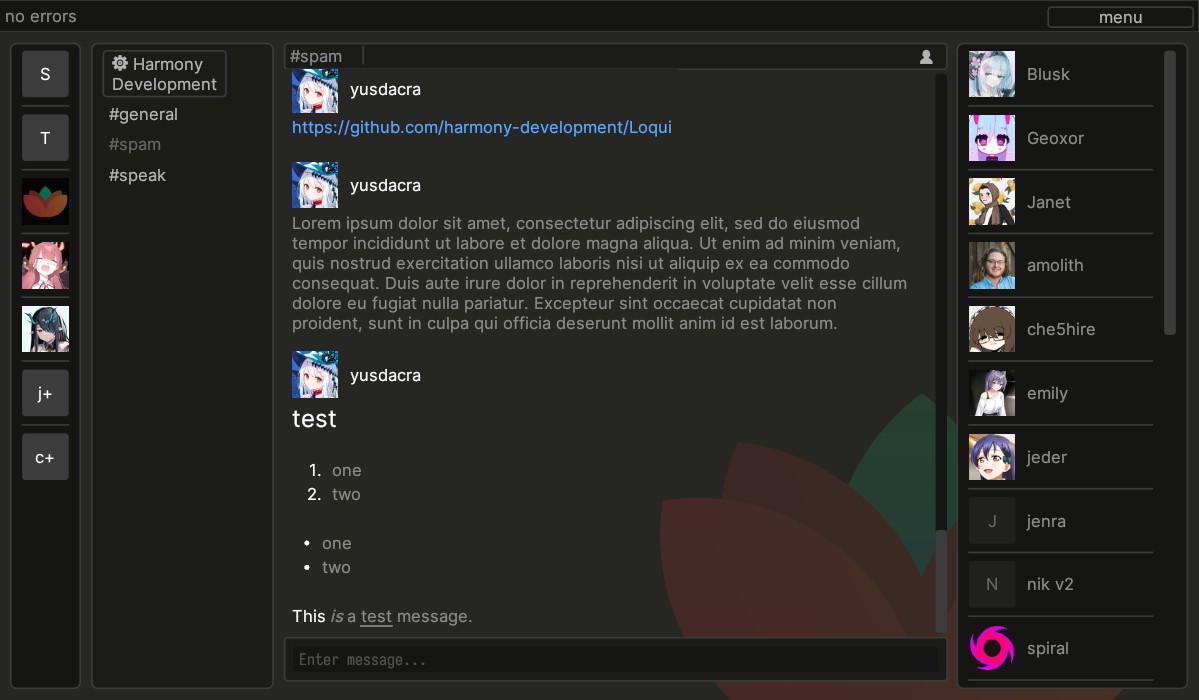Select the emily member name

point(1047,393)
